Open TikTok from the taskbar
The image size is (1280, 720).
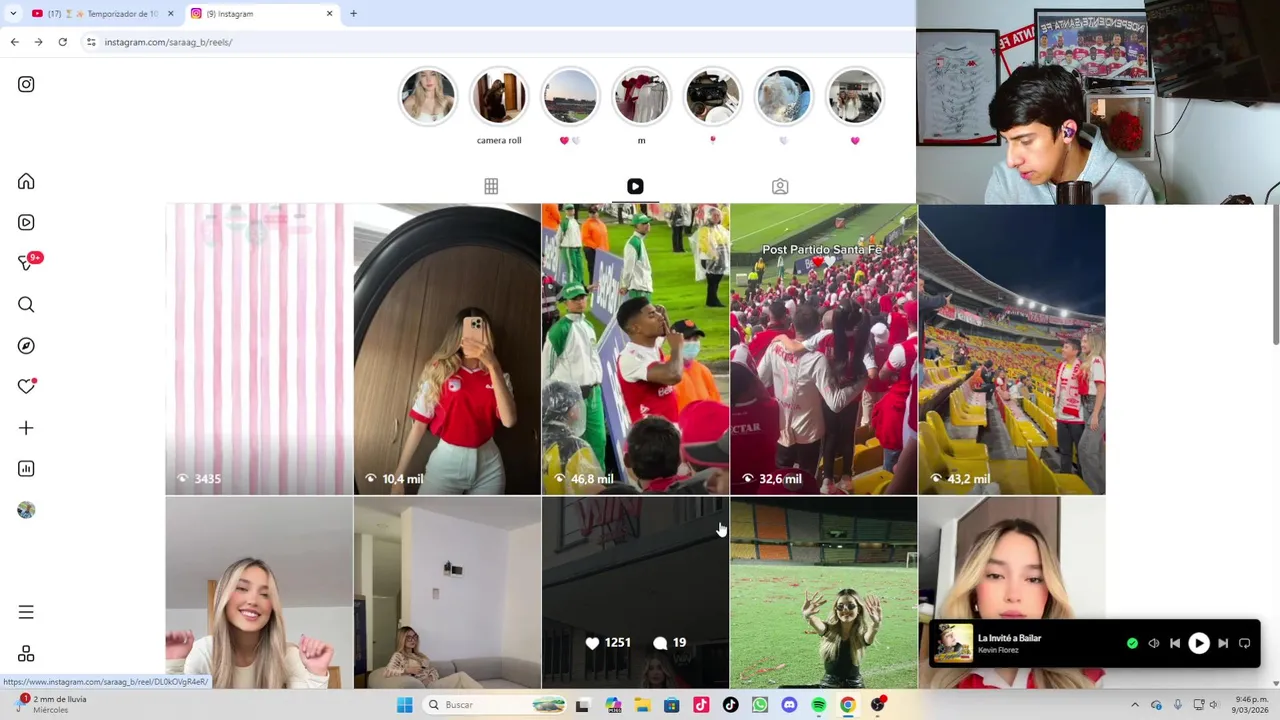click(730, 705)
